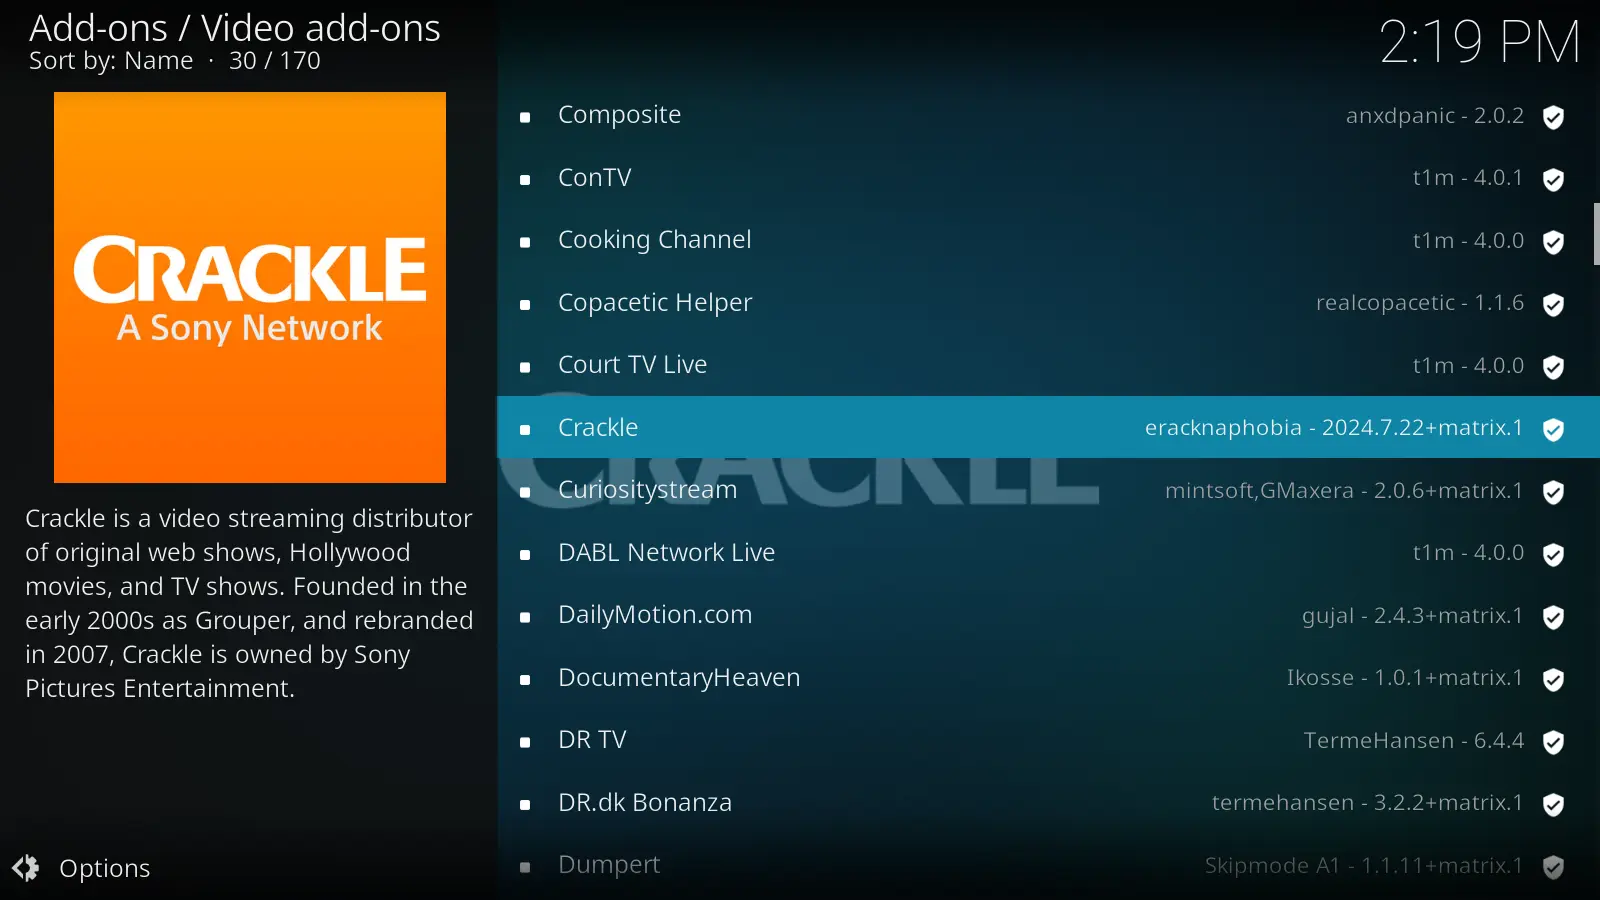The image size is (1600, 900).
Task: Click the list scrollbar handle on right edge
Action: tap(1596, 234)
